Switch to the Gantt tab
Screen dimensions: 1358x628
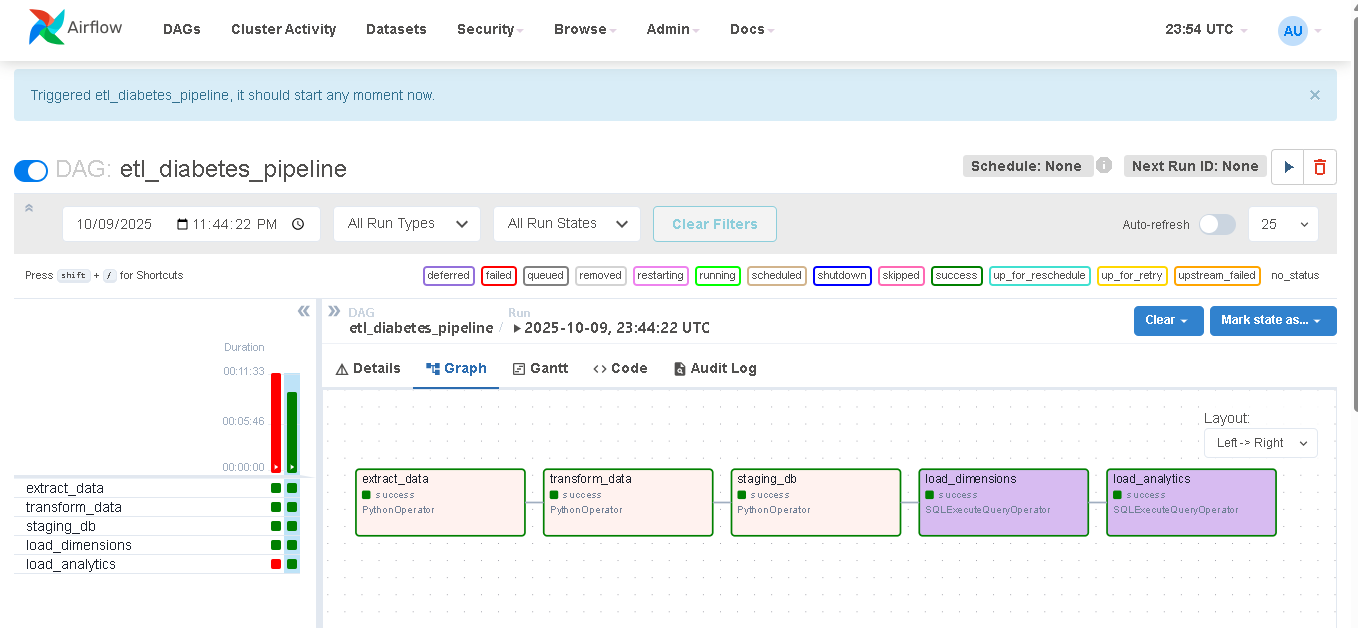point(540,368)
